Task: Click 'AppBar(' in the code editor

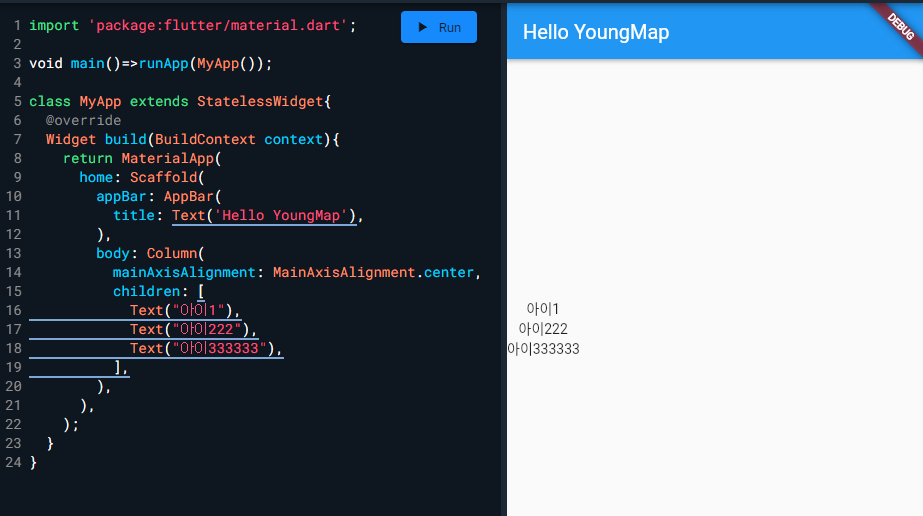Action: 192,197
